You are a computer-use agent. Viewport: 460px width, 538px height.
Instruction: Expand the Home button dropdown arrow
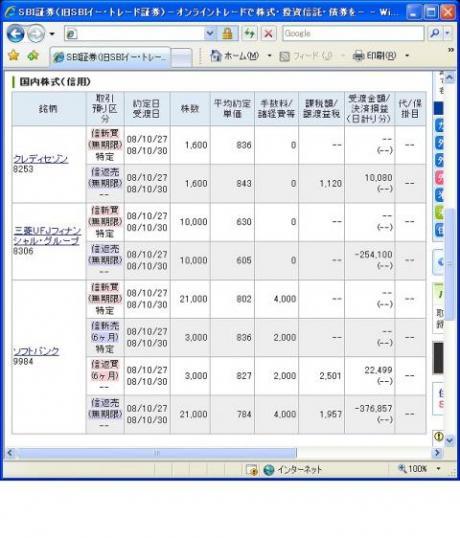[270, 56]
